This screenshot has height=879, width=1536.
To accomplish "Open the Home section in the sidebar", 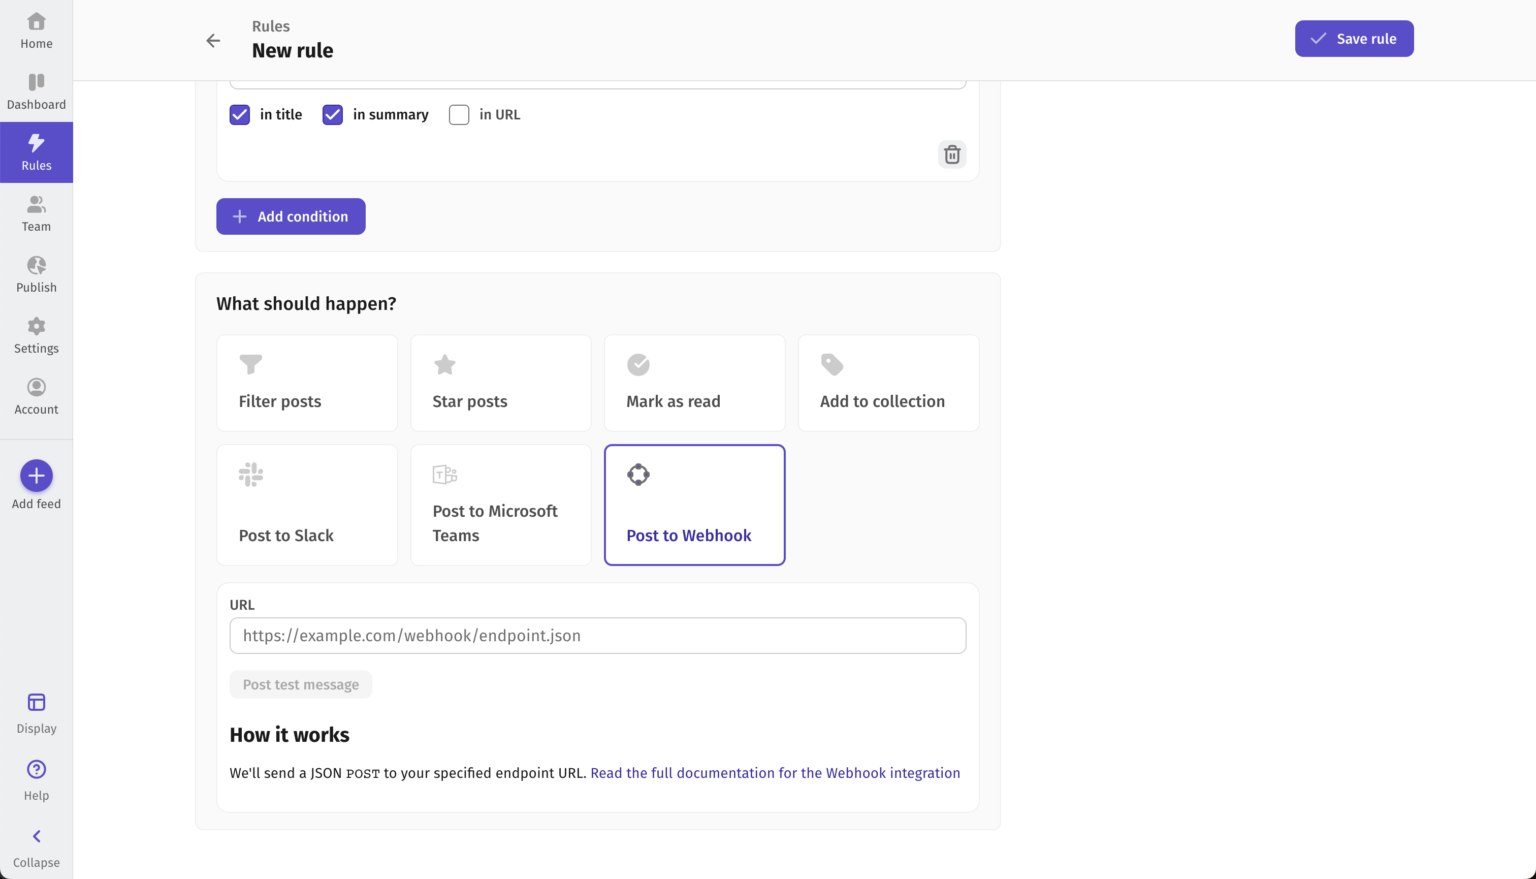I will (36, 28).
